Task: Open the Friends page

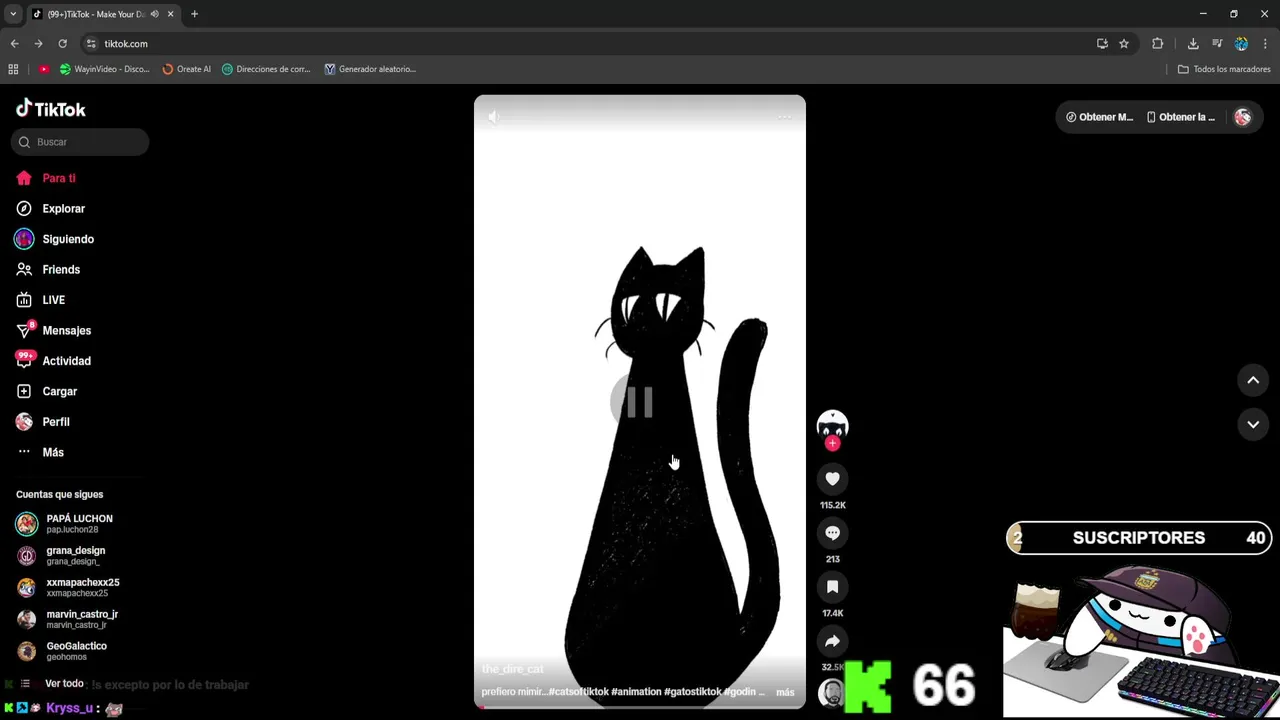Action: coord(47,270)
